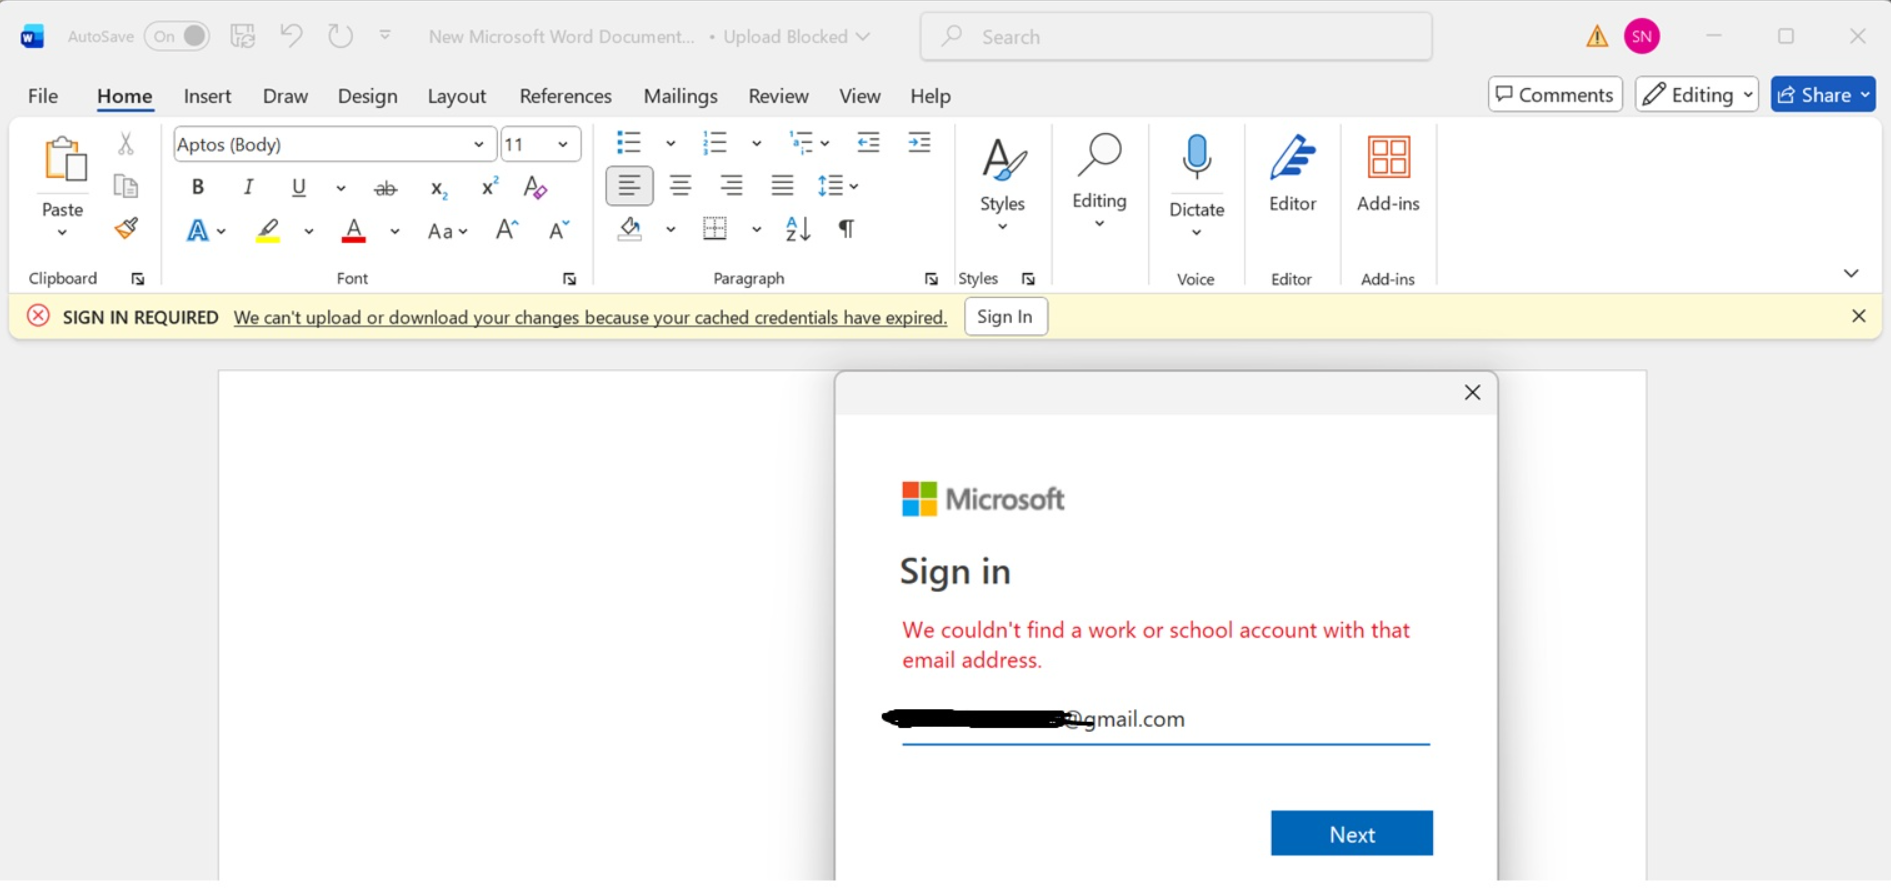This screenshot has height=890, width=1891.
Task: Toggle the AutoSave switch
Action: [x=177, y=37]
